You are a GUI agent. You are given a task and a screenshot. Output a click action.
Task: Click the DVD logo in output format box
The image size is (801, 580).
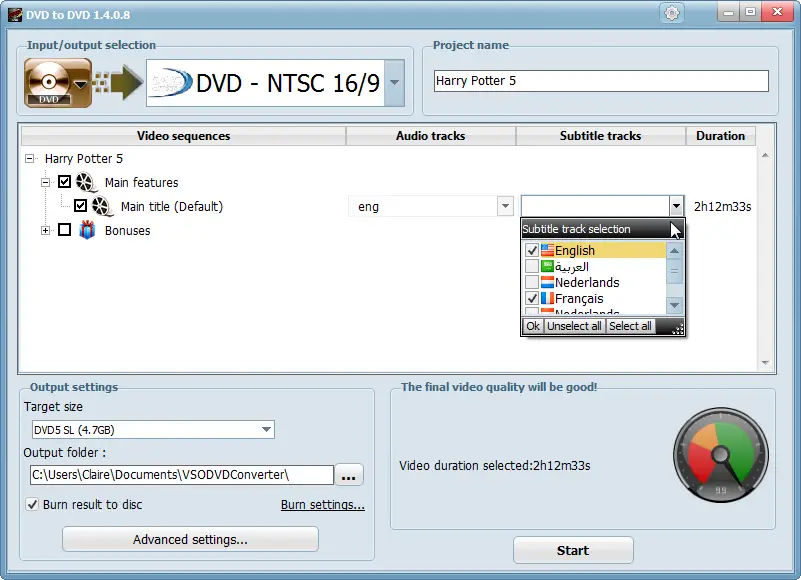click(172, 82)
